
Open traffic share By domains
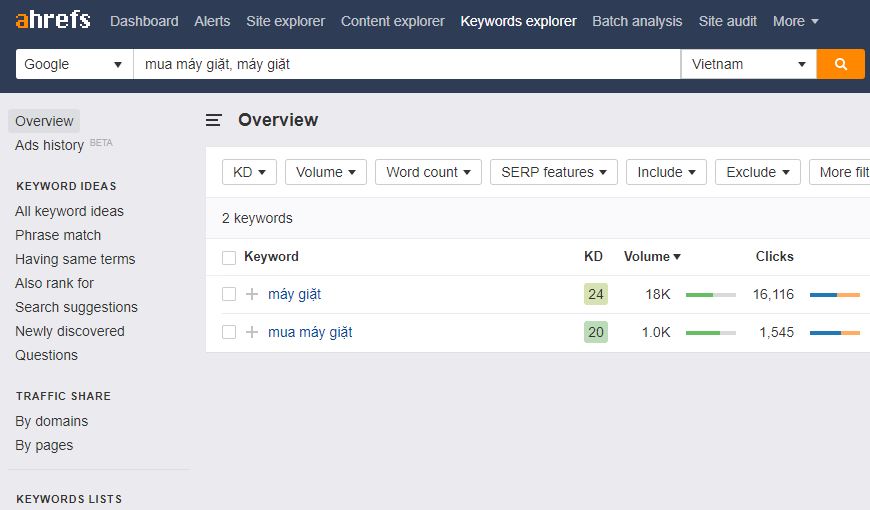tap(52, 421)
